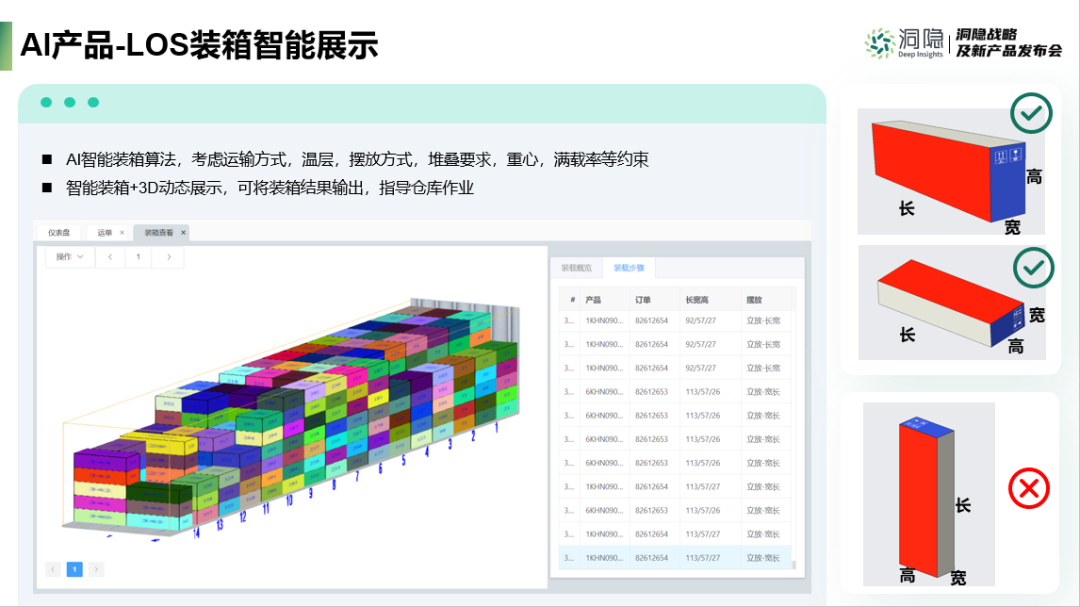The height and width of the screenshot is (607, 1080).
Task: Close the 运单 tab with its X
Action: point(122,232)
